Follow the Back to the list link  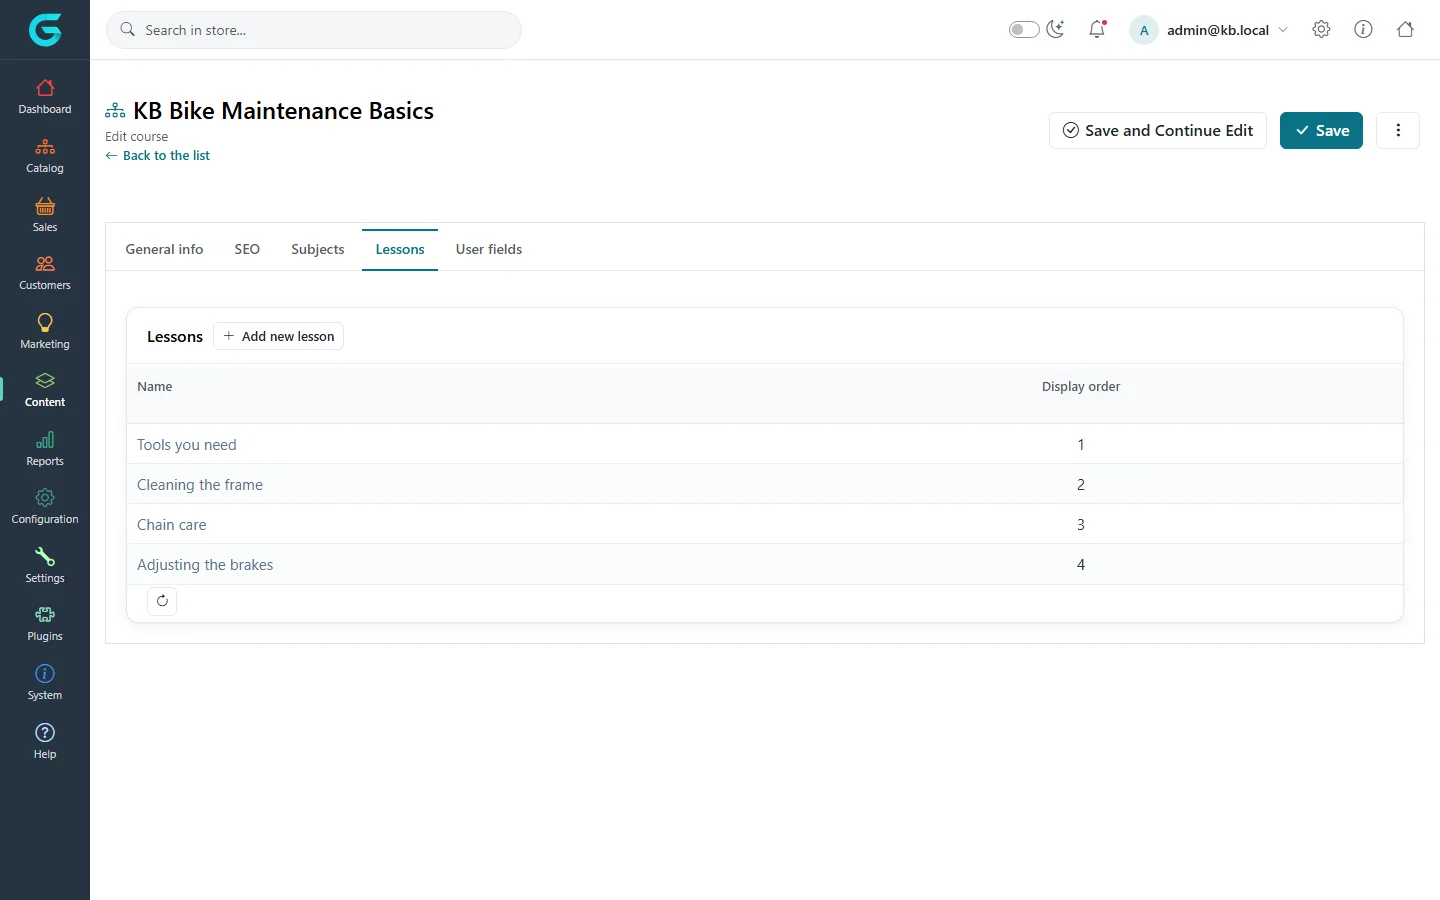(158, 155)
